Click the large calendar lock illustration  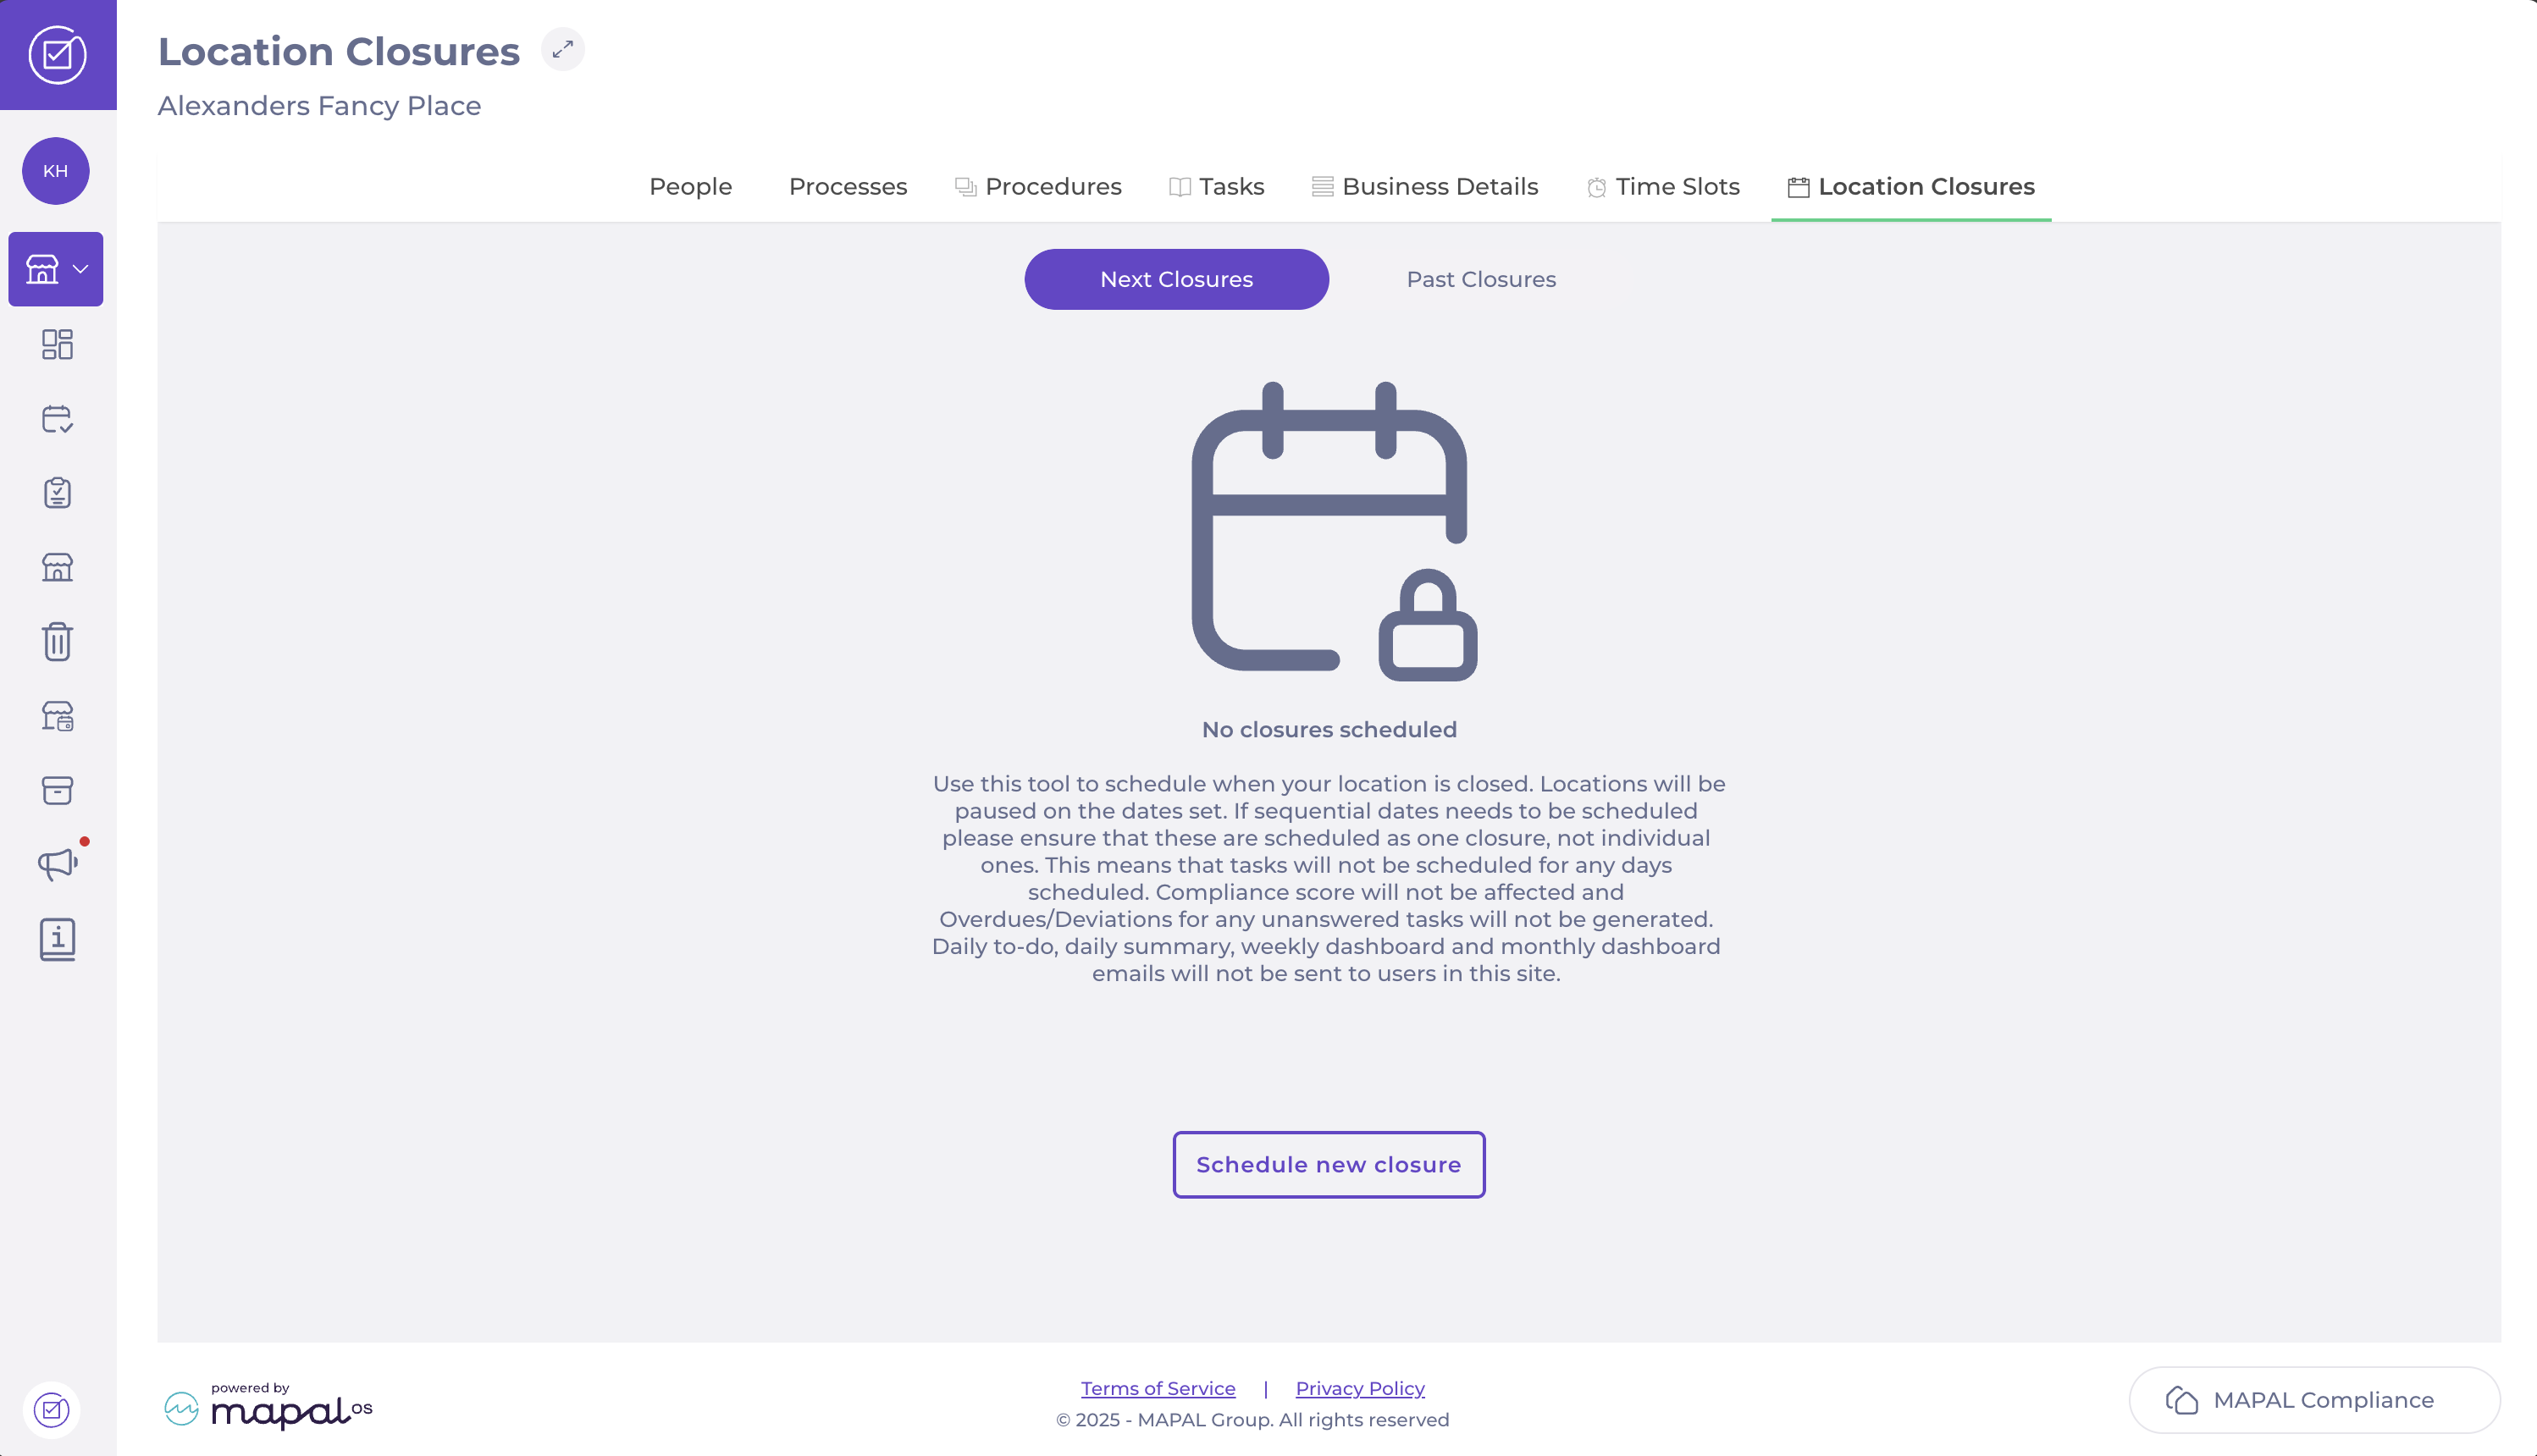coord(1334,532)
